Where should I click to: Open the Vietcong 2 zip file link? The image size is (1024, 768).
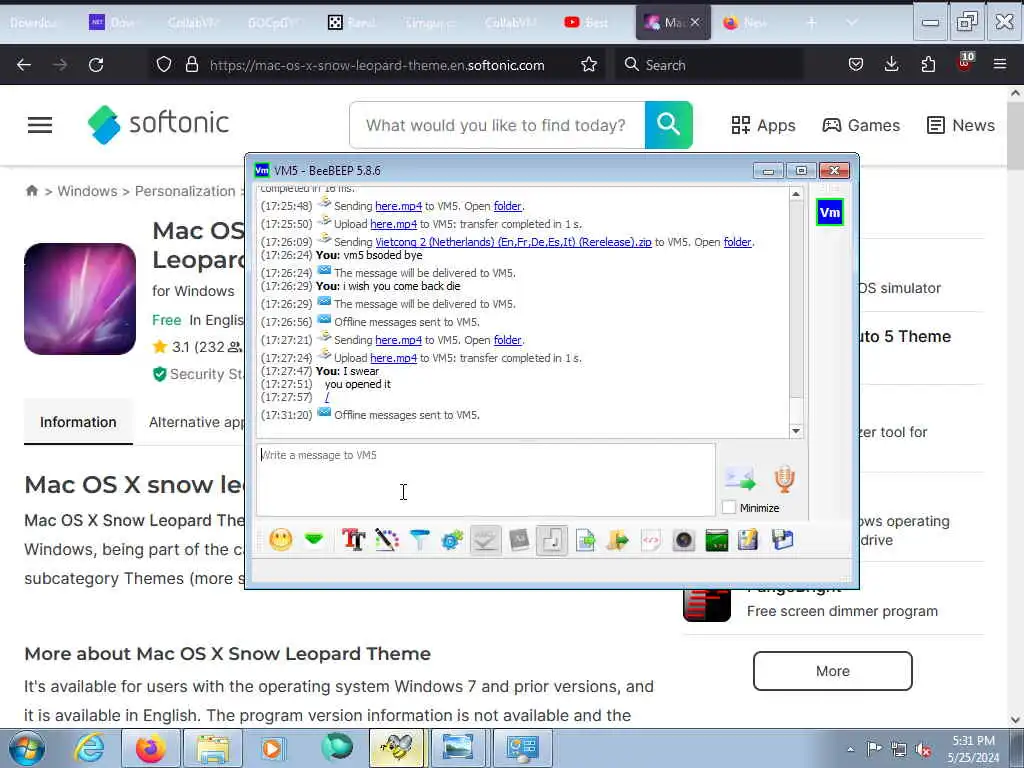513,242
